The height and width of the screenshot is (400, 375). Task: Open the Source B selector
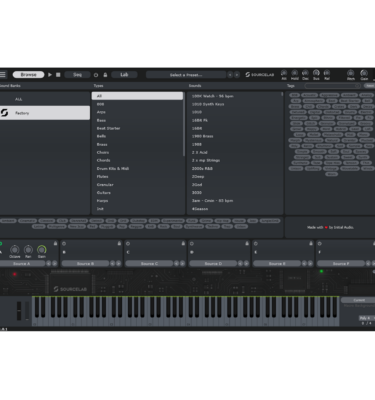85,264
